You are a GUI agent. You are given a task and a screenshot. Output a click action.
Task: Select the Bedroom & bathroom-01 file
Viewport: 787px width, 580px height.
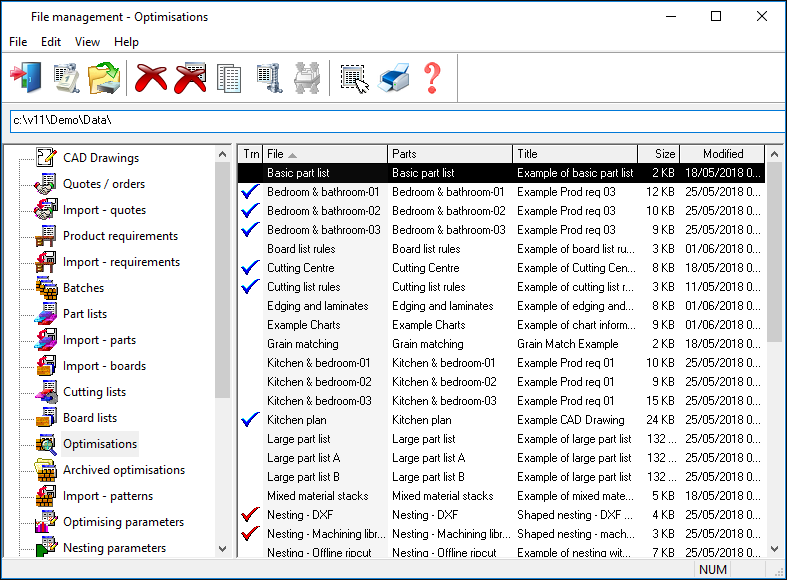click(x=323, y=192)
